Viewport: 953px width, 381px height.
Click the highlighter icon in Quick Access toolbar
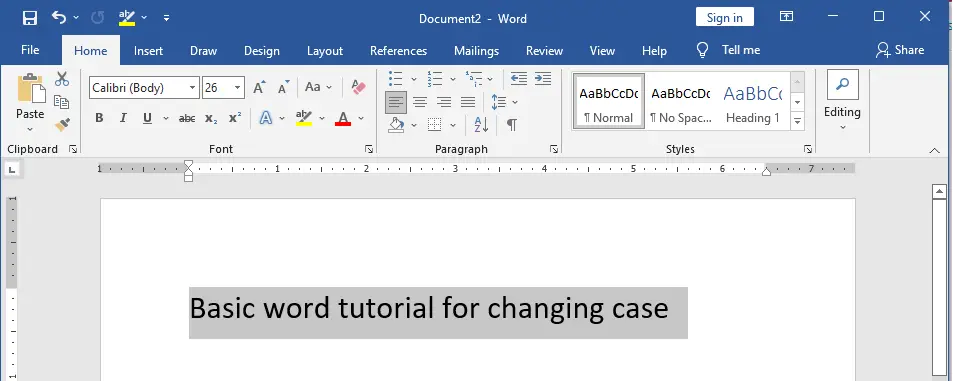pyautogui.click(x=126, y=18)
